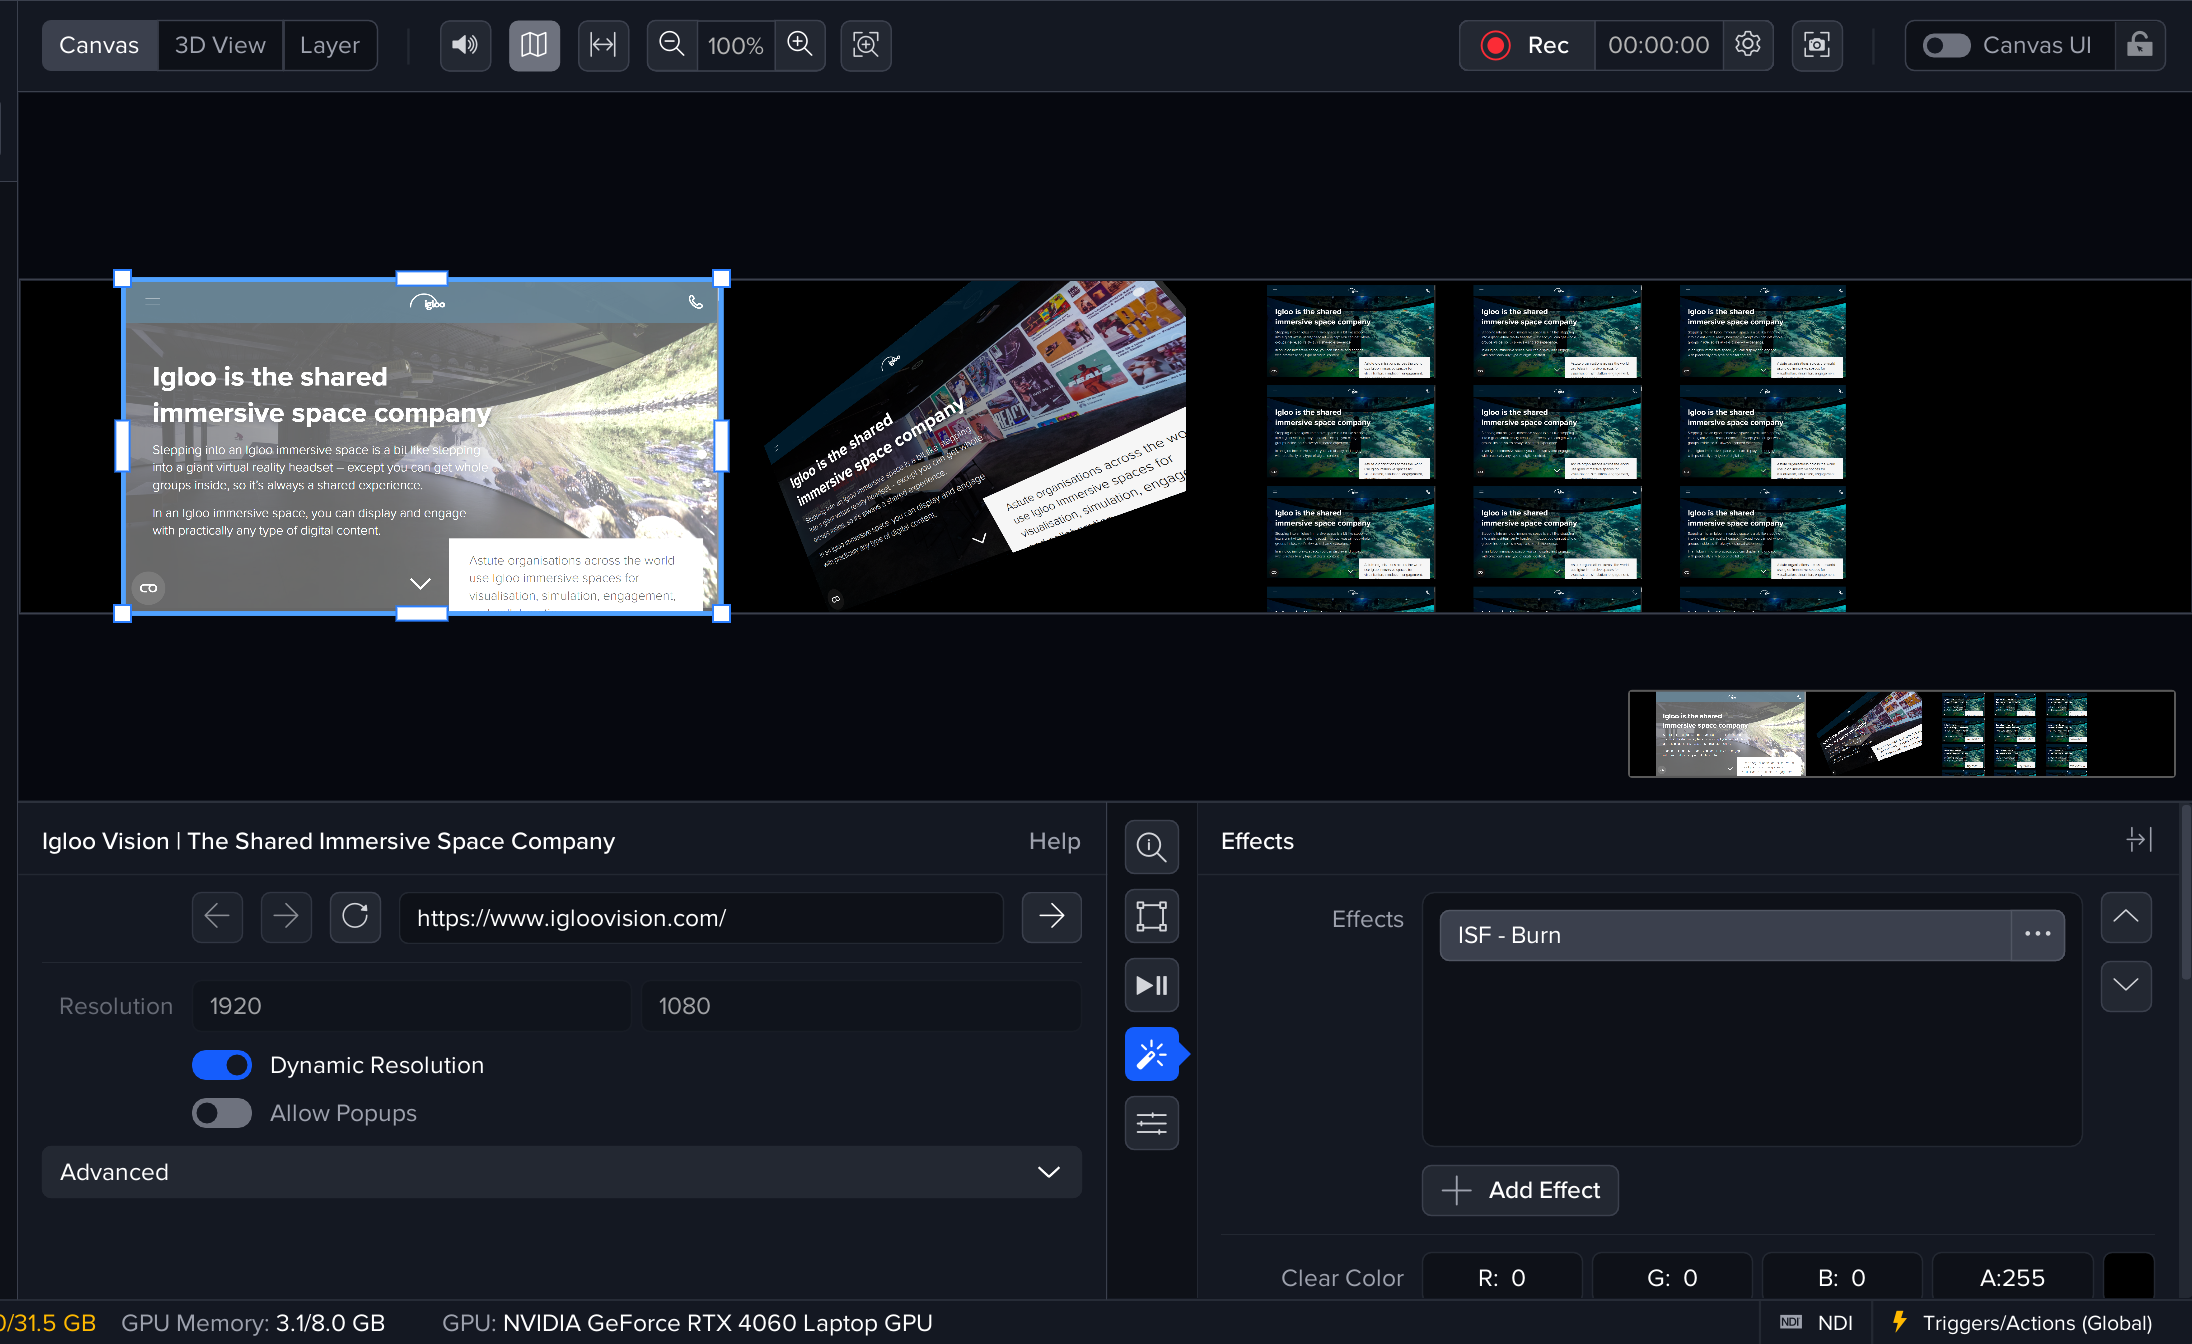Toggle the map layout view icon
Image resolution: width=2192 pixels, height=1344 pixels.
534,45
